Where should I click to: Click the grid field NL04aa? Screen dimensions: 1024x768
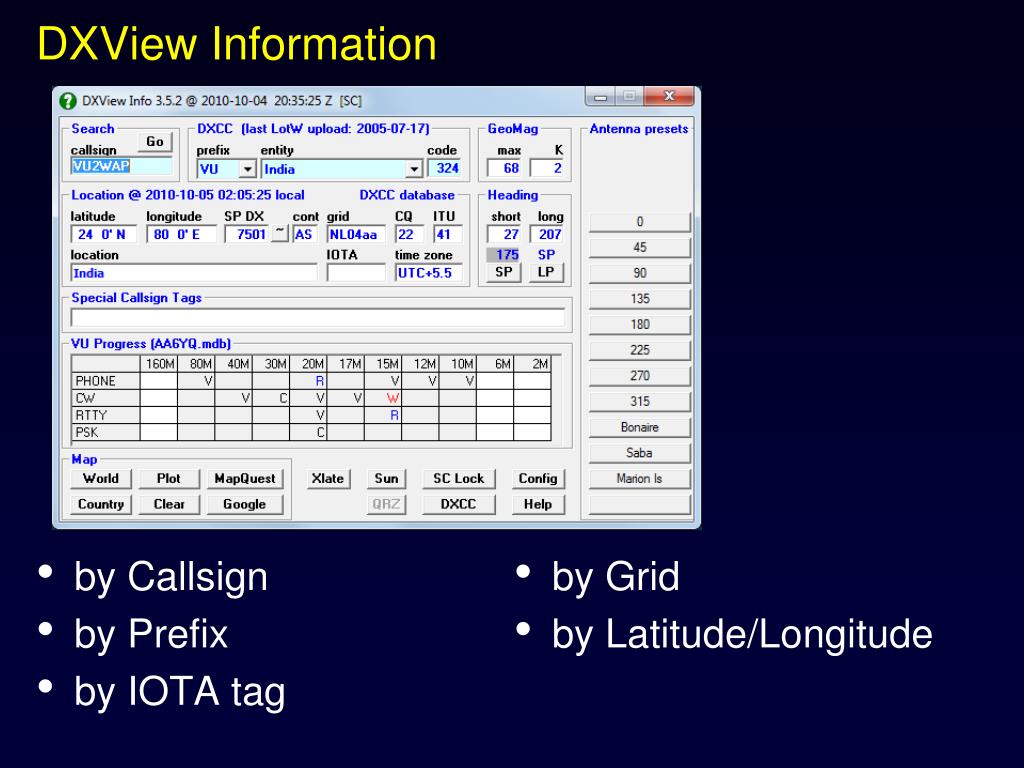click(x=356, y=234)
